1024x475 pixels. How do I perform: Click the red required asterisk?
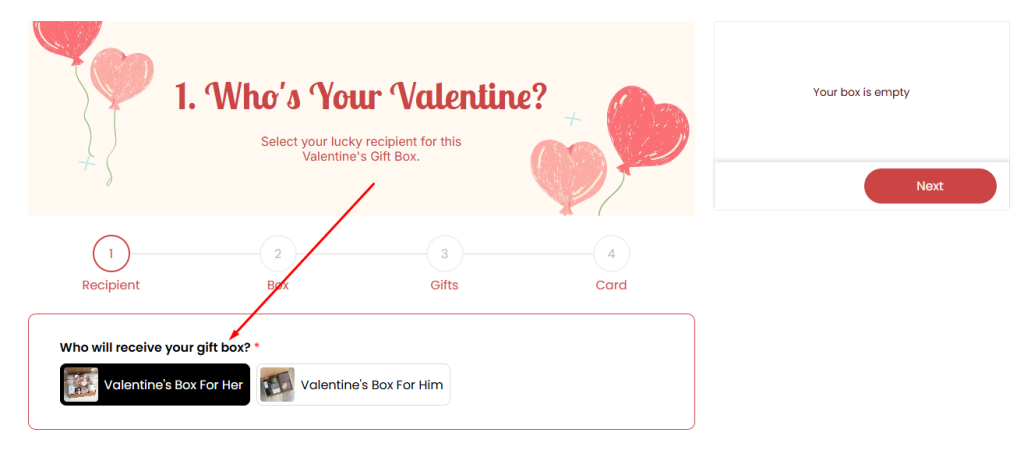pos(257,347)
